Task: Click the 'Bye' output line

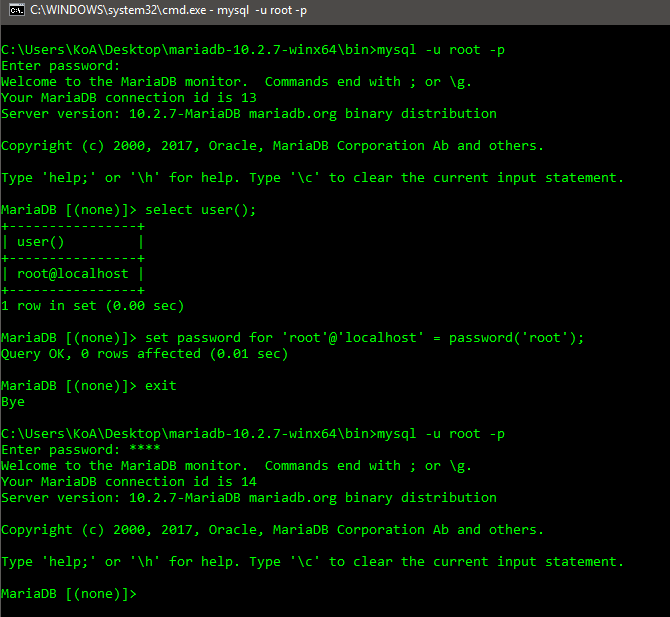Action: coord(13,402)
